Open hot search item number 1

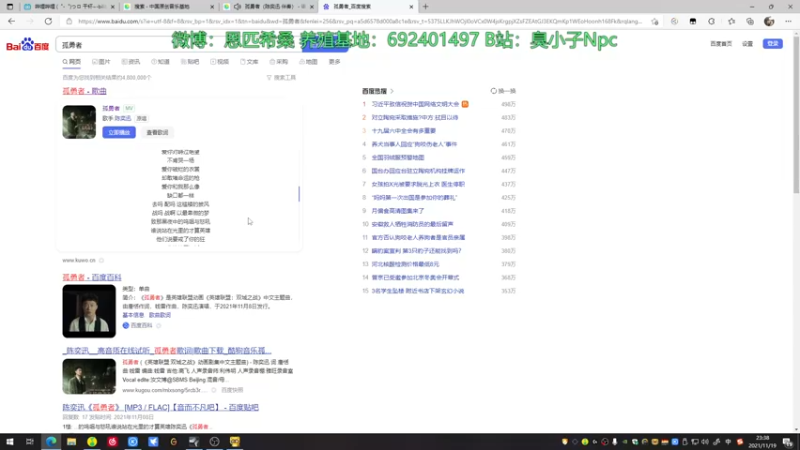[x=415, y=104]
